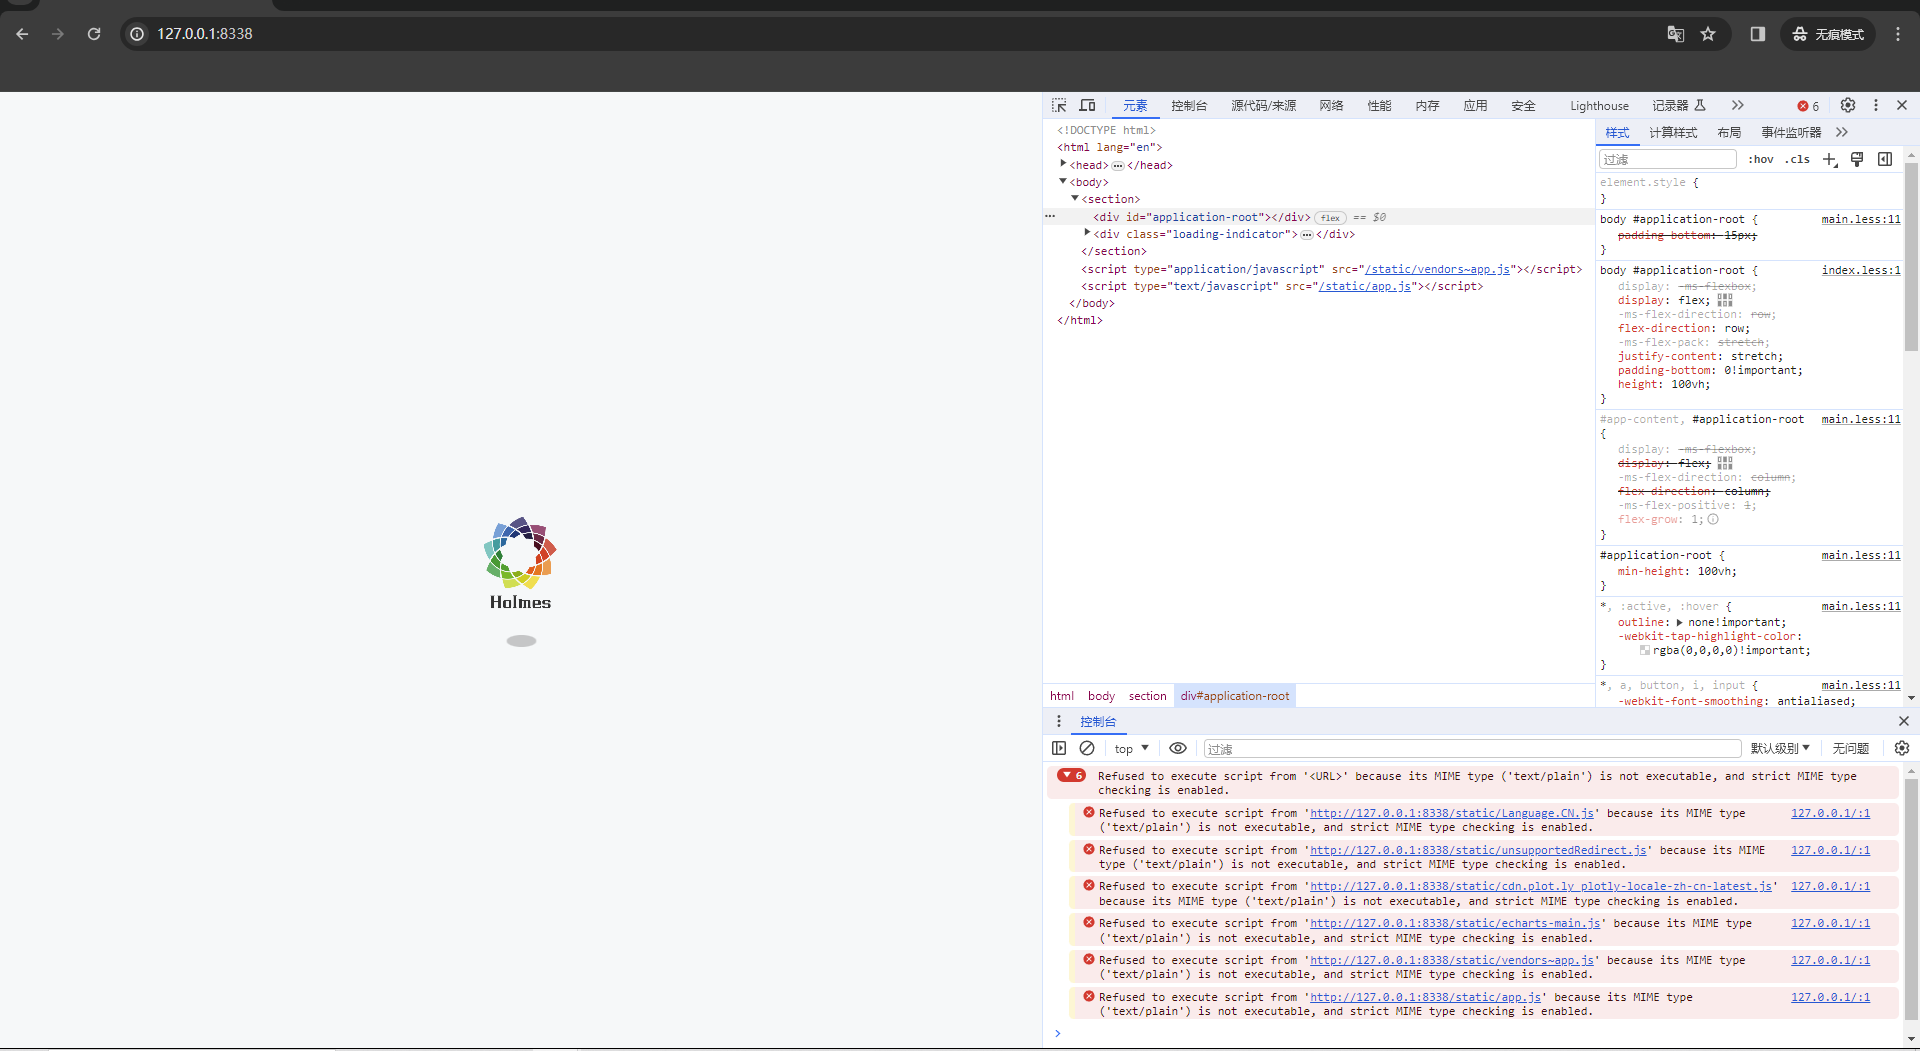The image size is (1920, 1051).
Task: Open unsupportedRedirect.js URL in console
Action: (1478, 850)
